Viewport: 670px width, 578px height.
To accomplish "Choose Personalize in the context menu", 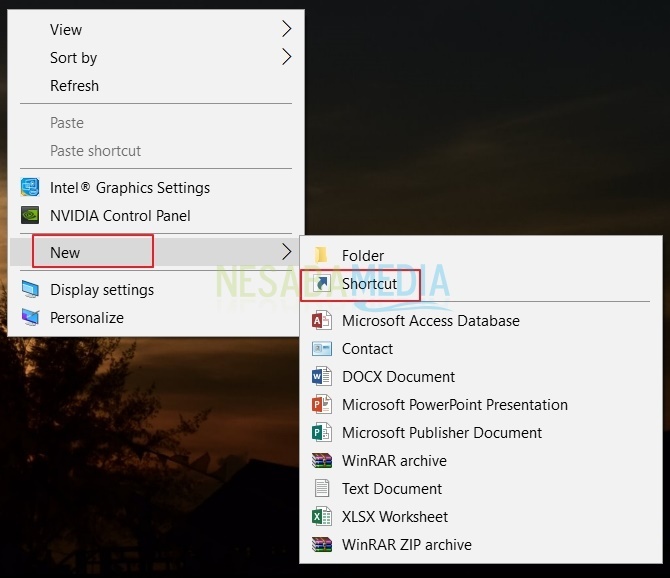I will [87, 318].
